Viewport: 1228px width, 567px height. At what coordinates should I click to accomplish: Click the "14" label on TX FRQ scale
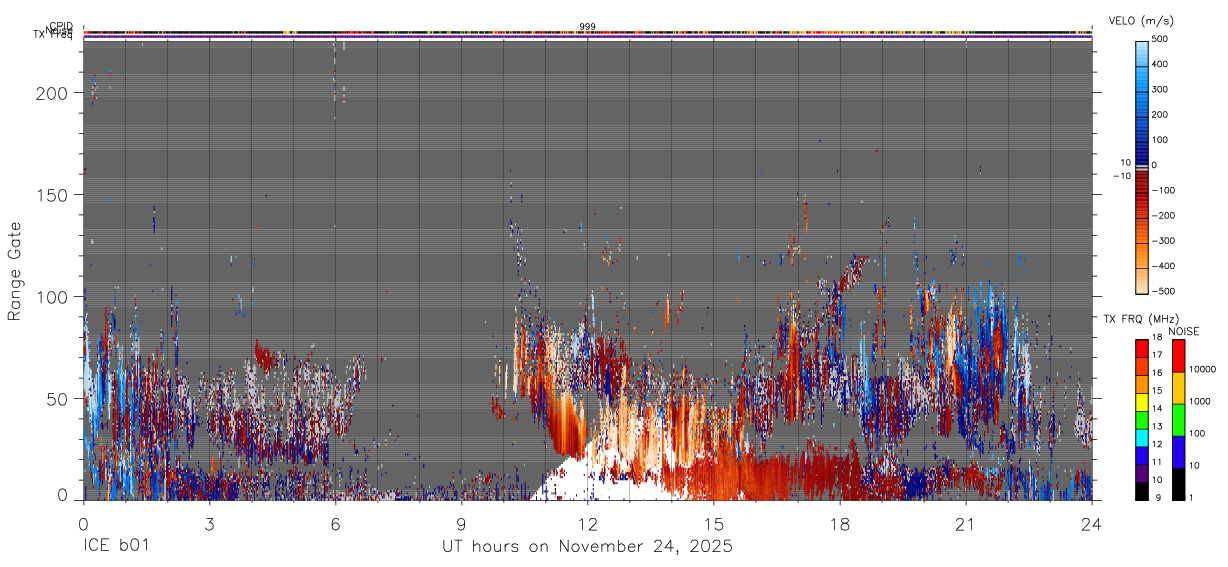1159,409
